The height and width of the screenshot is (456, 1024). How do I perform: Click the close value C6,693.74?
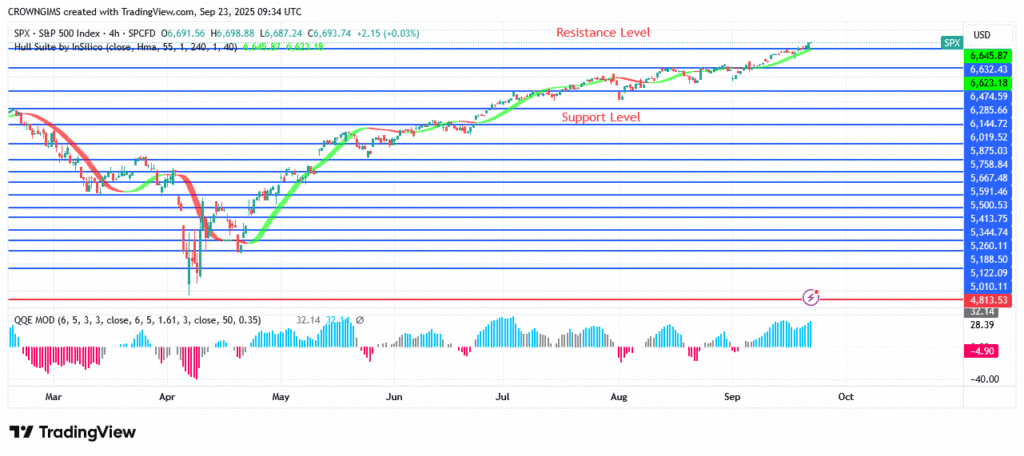click(x=330, y=33)
